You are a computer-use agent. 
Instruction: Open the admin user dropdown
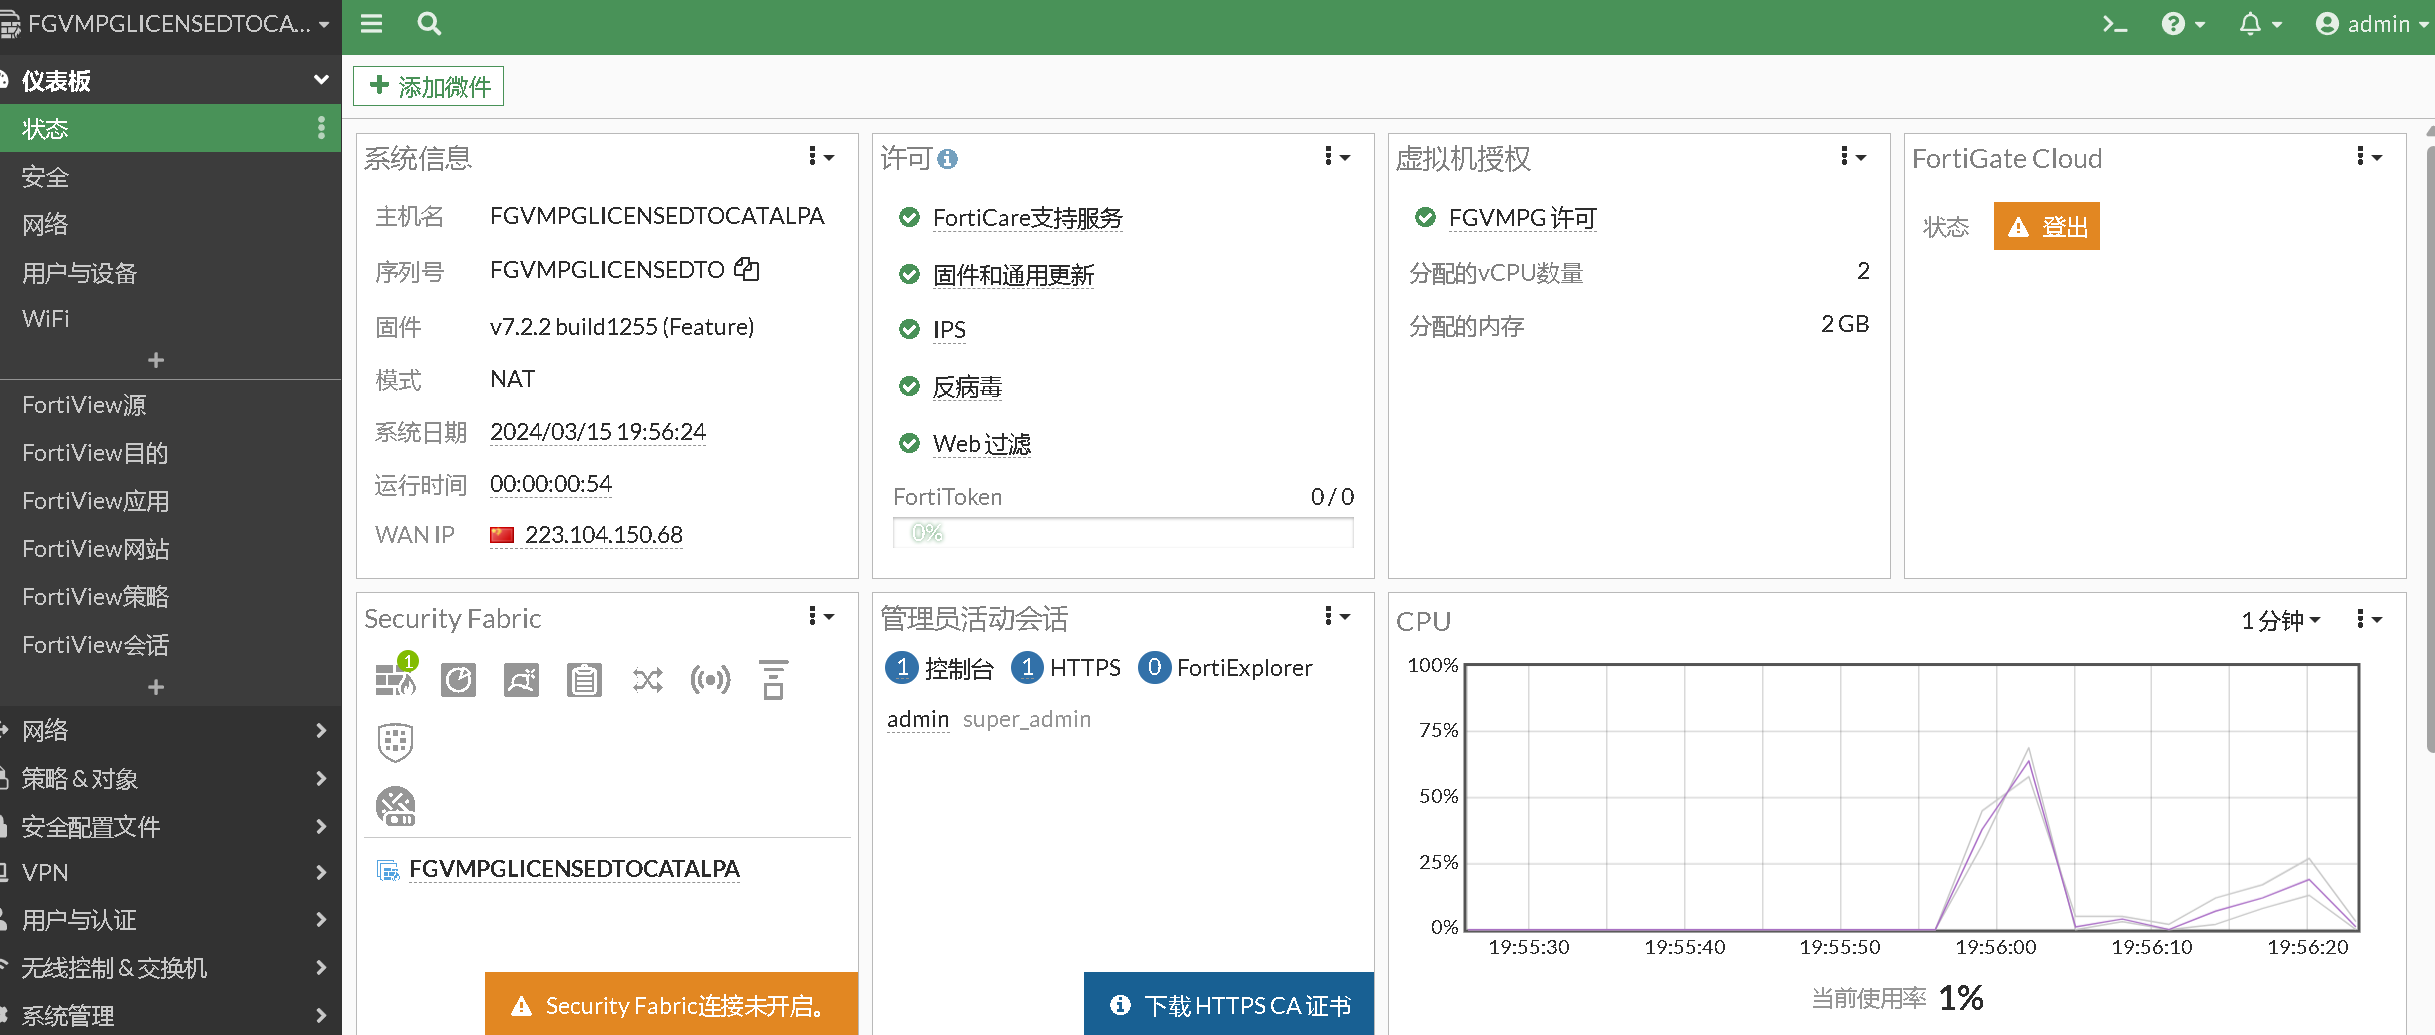tap(2372, 24)
